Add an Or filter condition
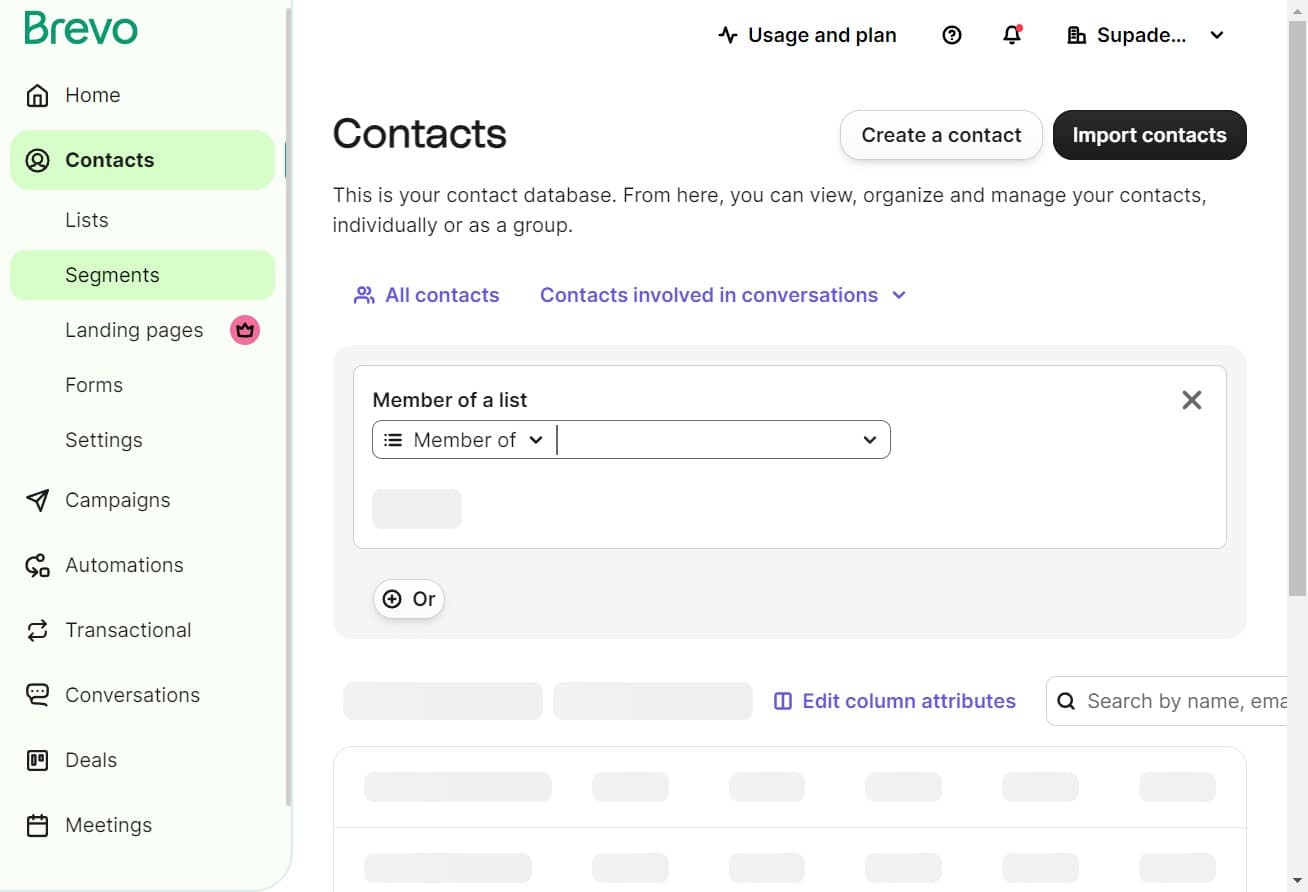The width and height of the screenshot is (1308, 892). coord(408,599)
